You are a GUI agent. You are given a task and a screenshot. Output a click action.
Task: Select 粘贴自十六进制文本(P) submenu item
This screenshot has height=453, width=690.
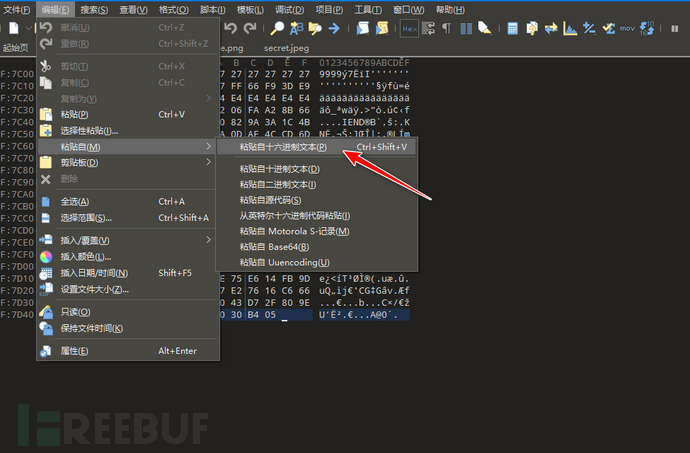[x=316, y=147]
